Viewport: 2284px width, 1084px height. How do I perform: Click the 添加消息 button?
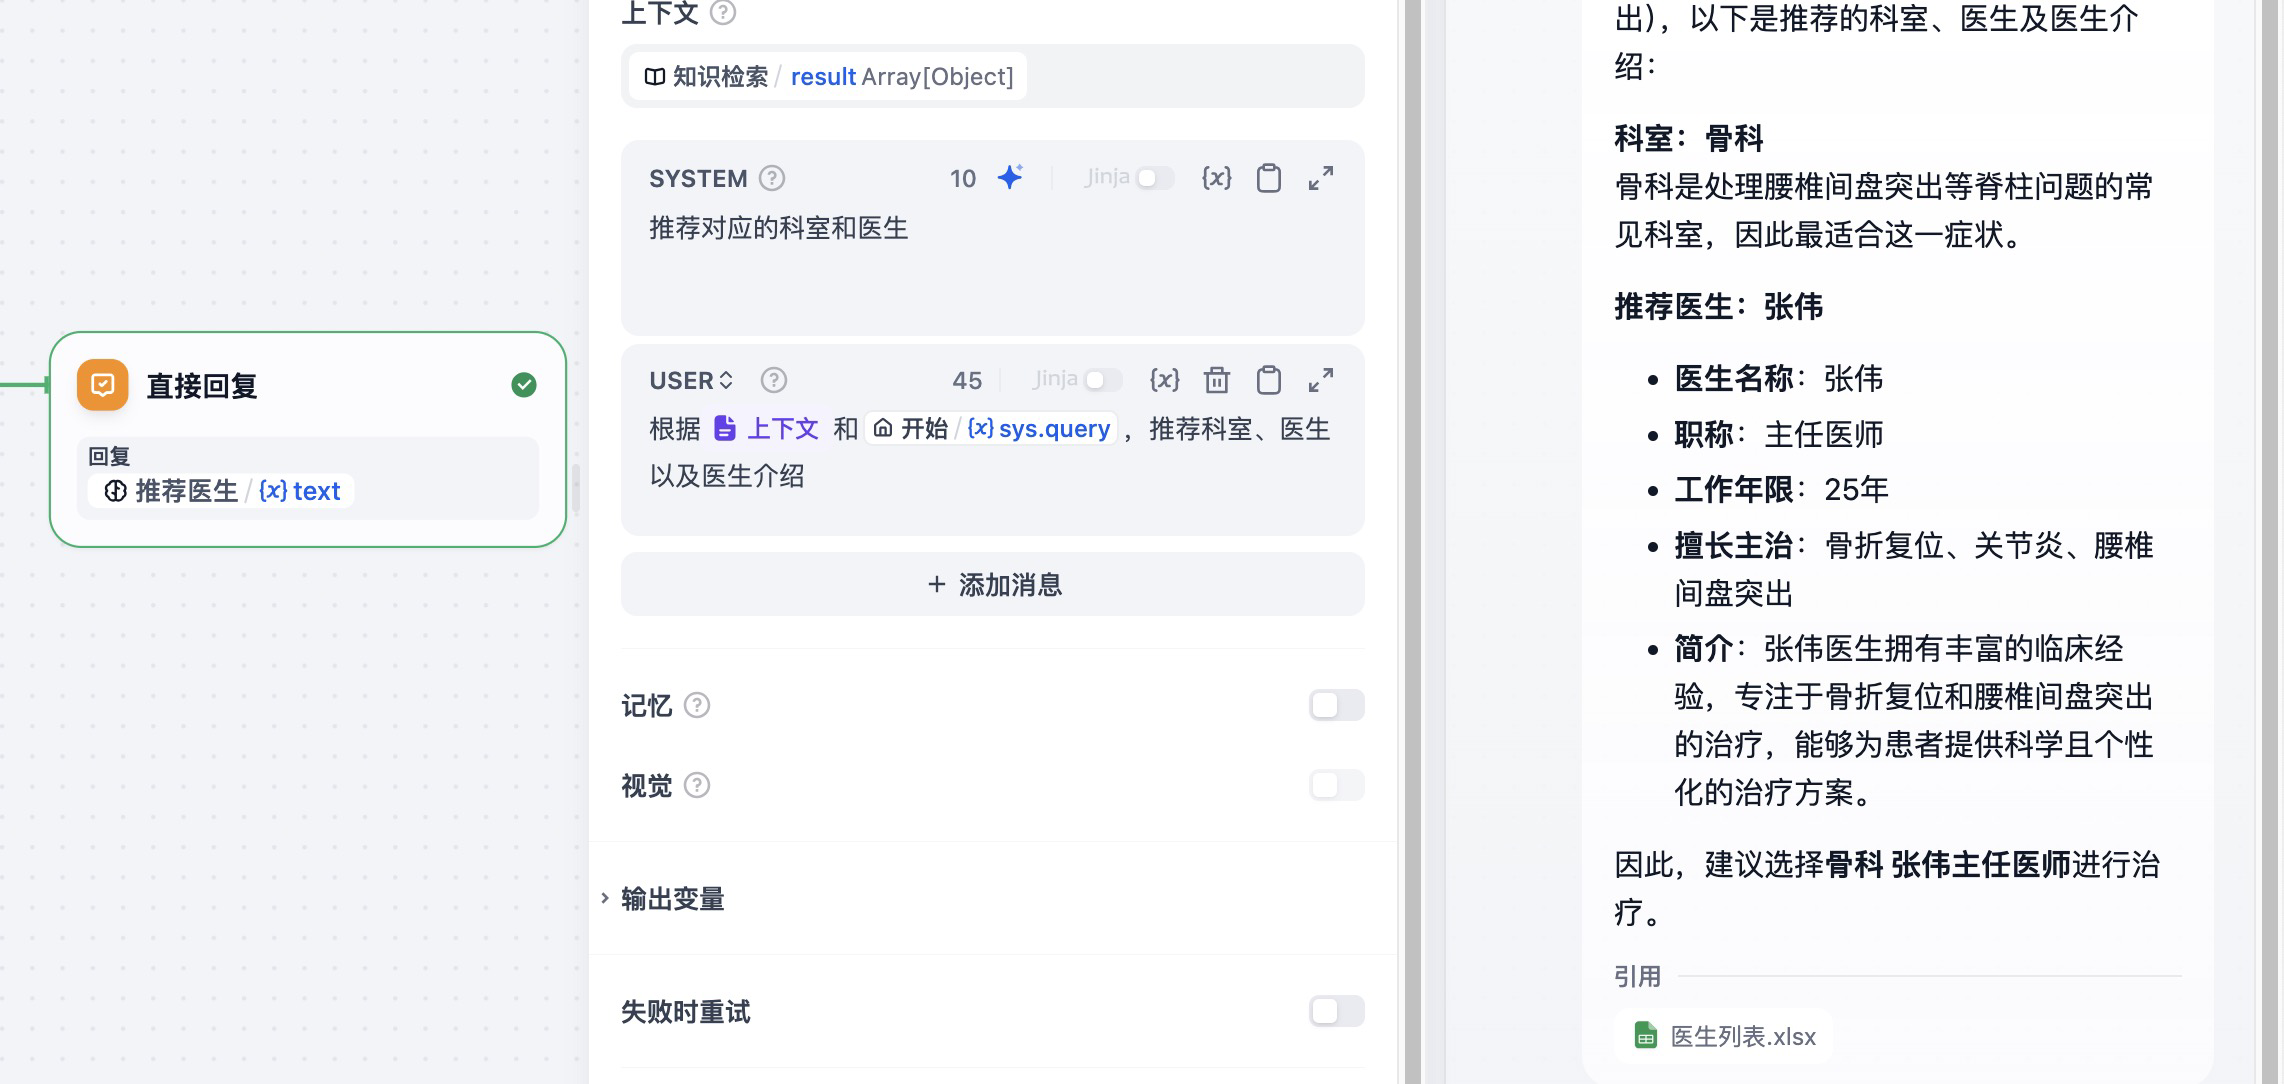point(992,584)
